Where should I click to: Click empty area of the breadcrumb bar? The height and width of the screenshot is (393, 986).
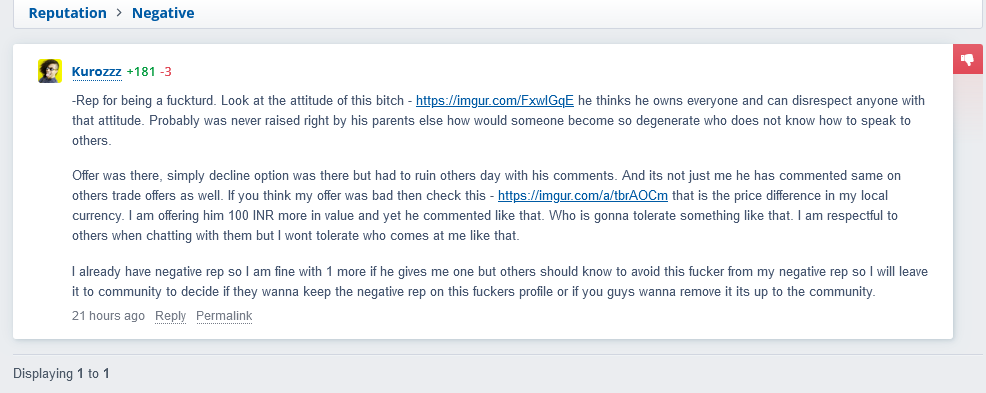click(x=566, y=13)
